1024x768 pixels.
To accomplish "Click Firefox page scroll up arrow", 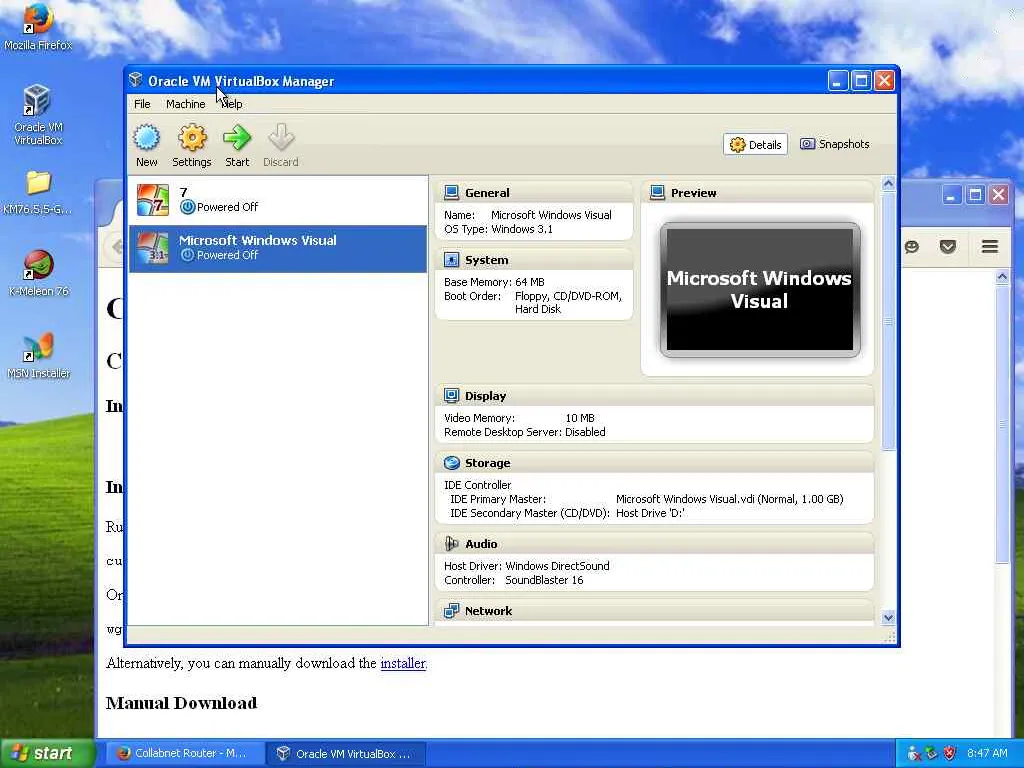I will (x=1002, y=277).
